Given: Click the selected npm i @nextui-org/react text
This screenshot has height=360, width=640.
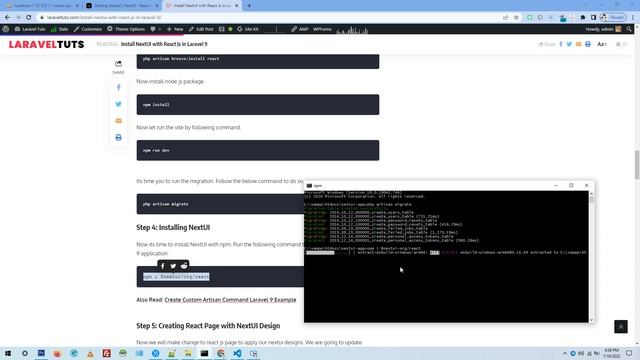Looking at the screenshot, I should pos(176,276).
